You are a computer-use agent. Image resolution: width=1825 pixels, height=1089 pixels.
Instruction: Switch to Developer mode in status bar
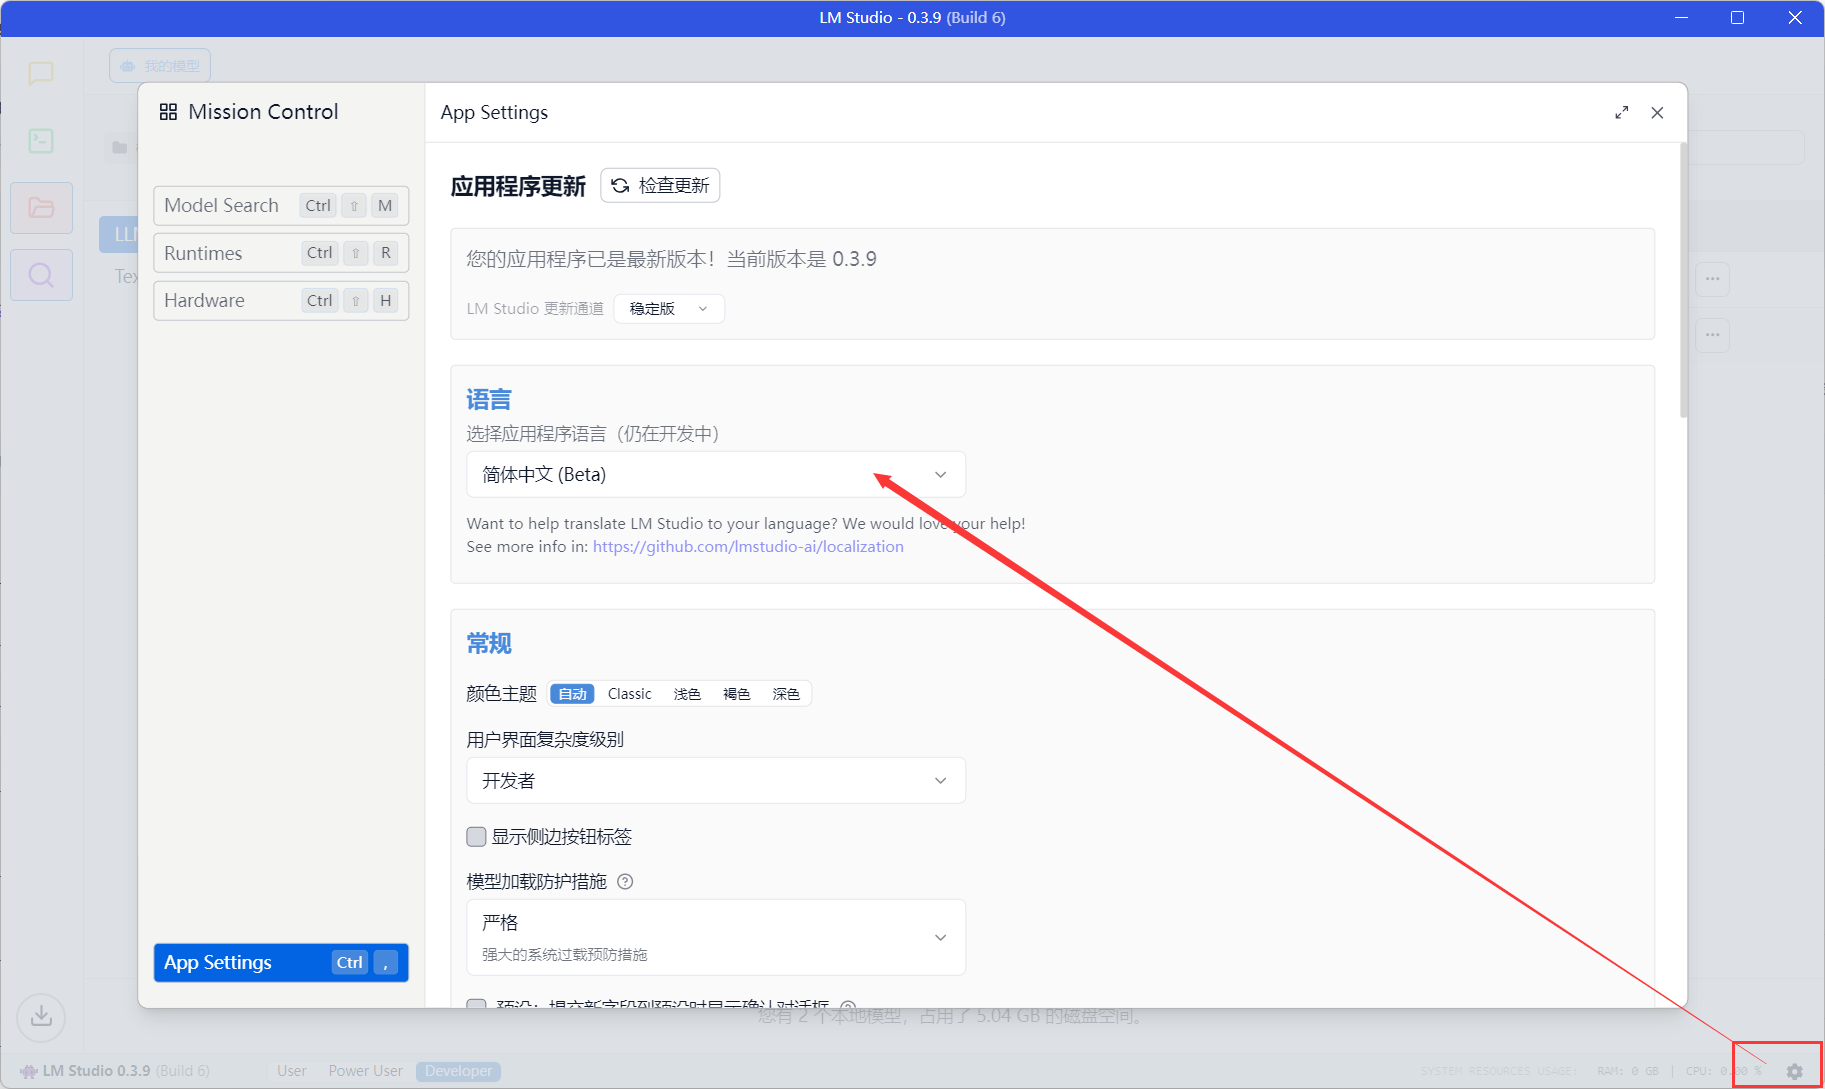click(x=459, y=1071)
